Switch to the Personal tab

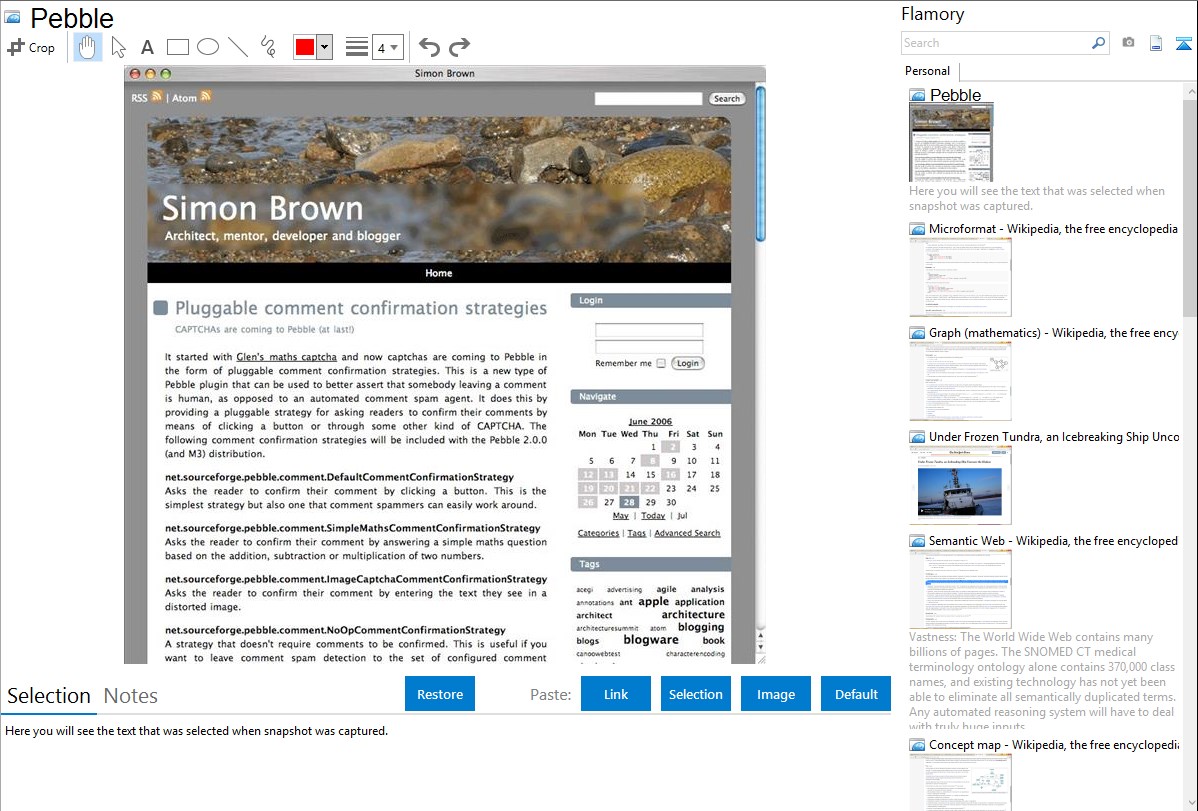tap(927, 71)
